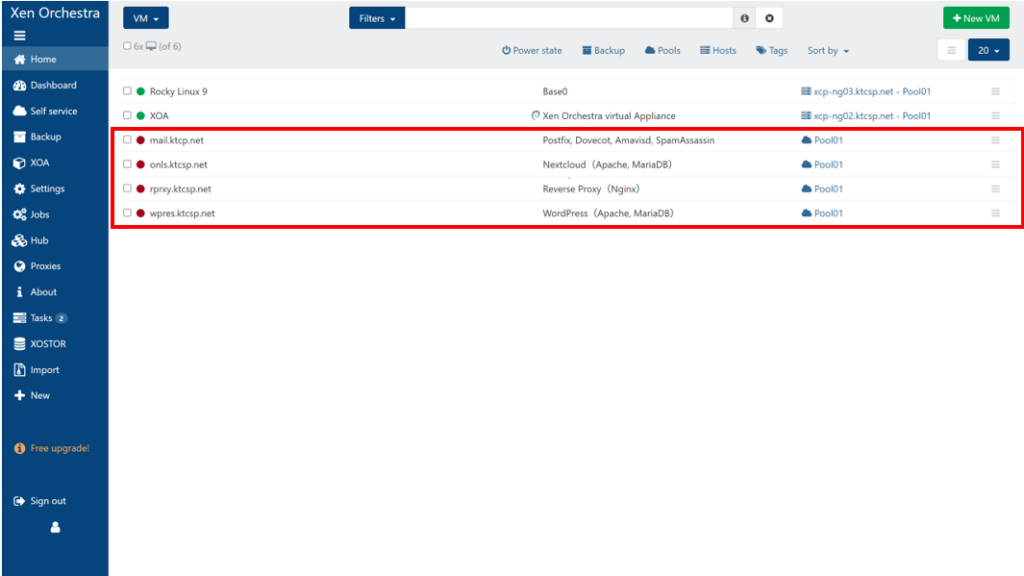Screen dimensions: 1024x576
Task: Open Pool01 link for onls.ktcsp.net
Action: point(827,165)
